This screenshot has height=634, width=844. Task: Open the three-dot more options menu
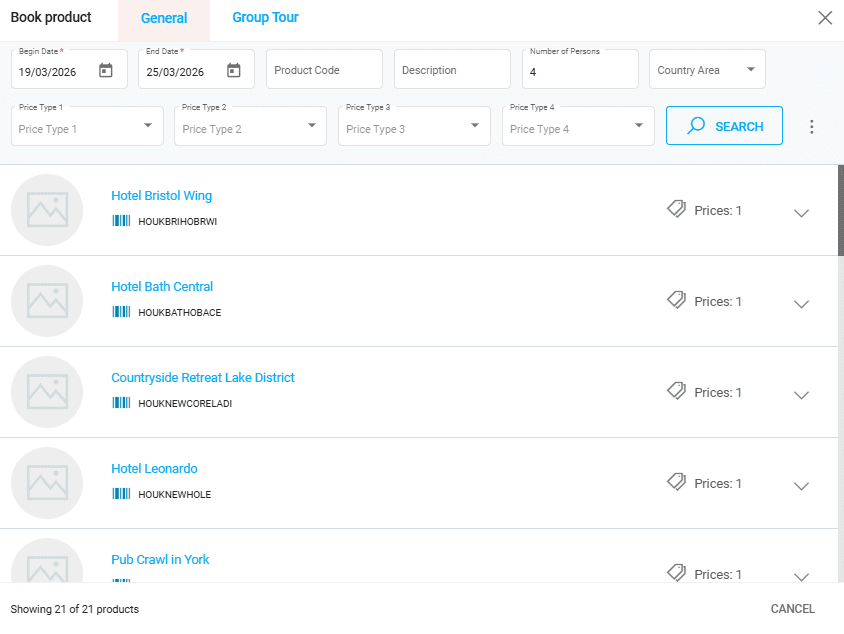pos(811,127)
